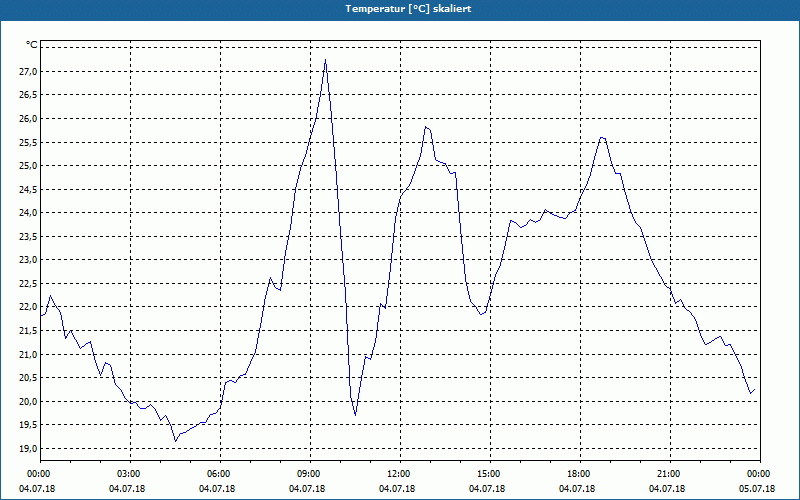800x500 pixels.
Task: Select the '22,5' y-axis value
Action: (x=28, y=284)
